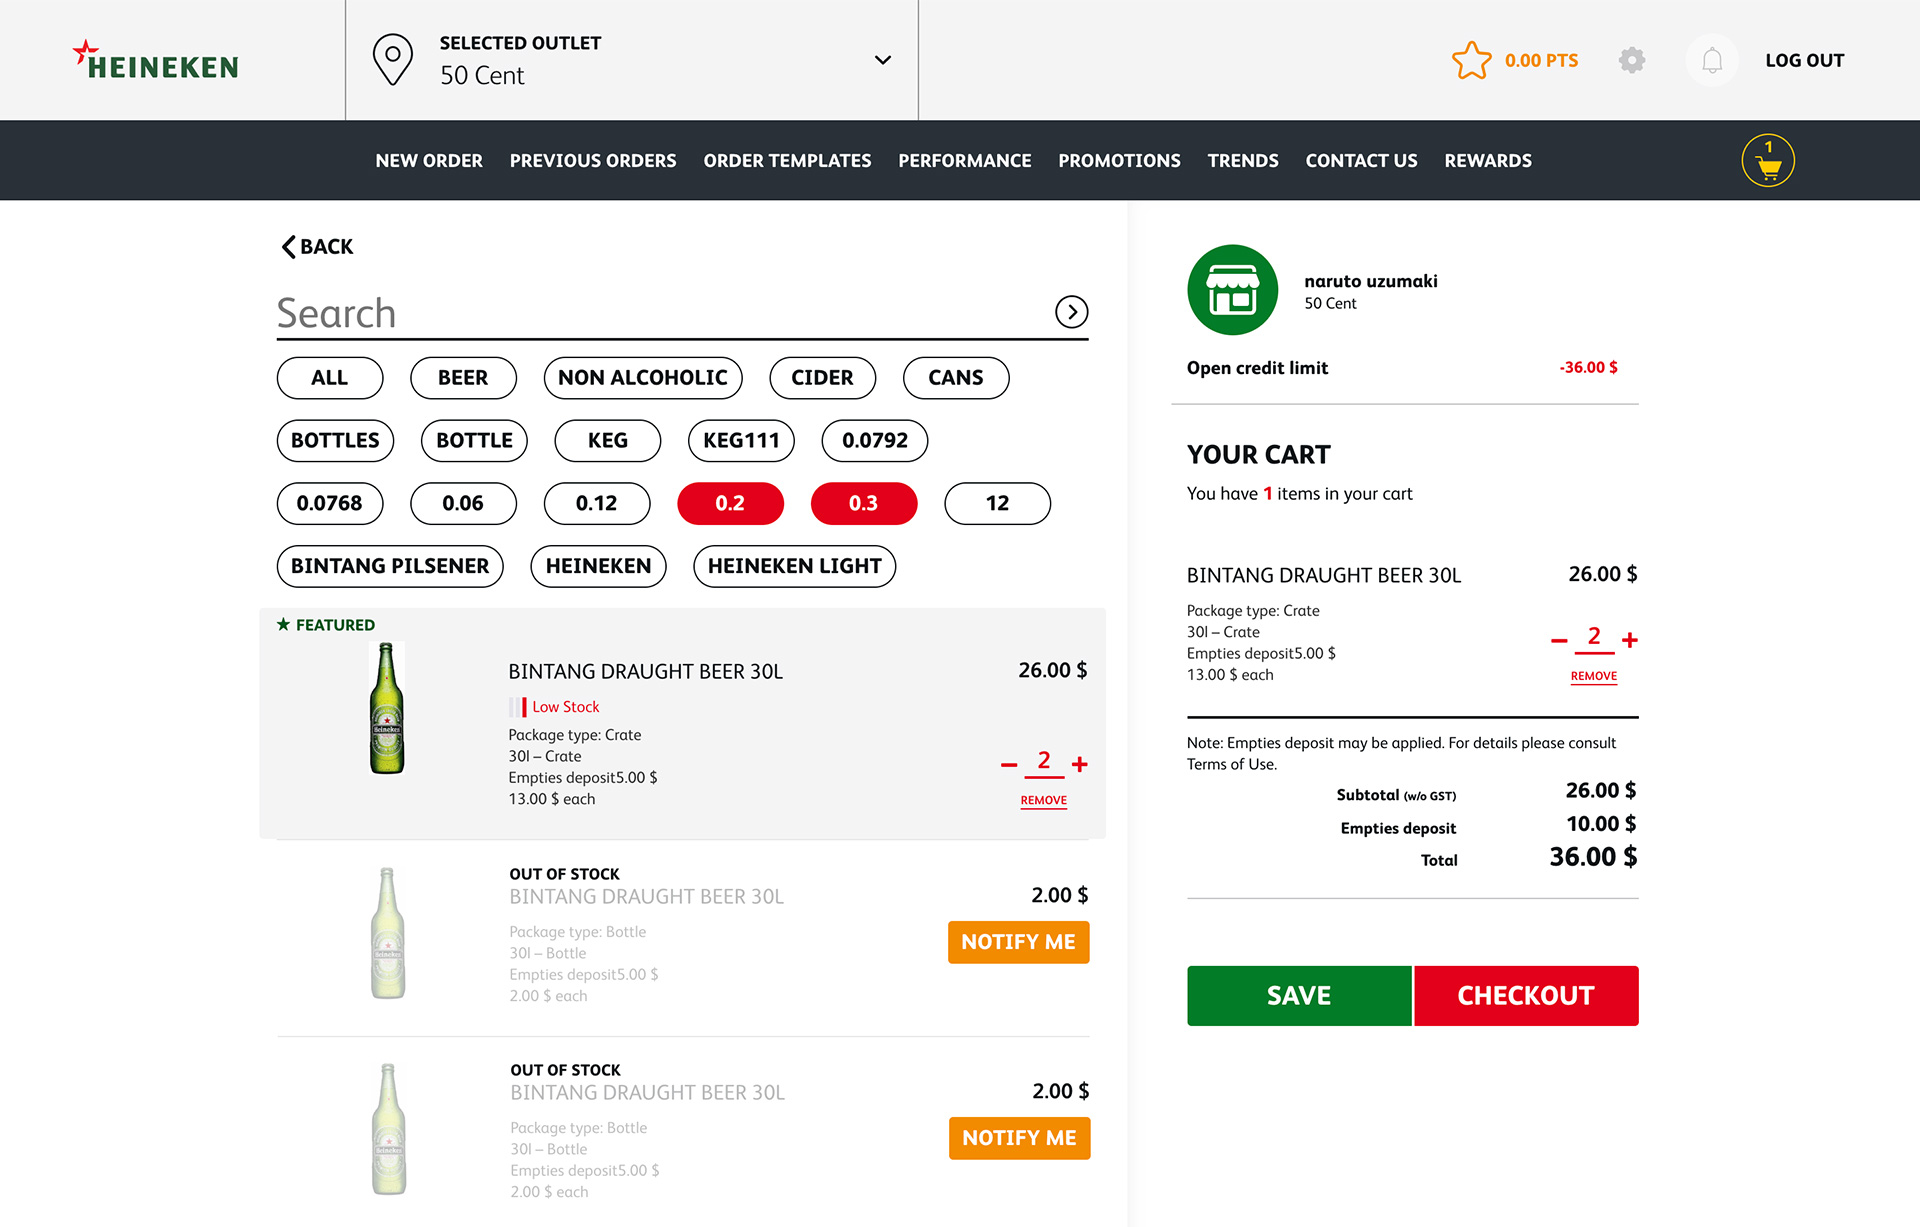Deselect the red 0.2 filter
1920x1227 pixels.
(730, 504)
